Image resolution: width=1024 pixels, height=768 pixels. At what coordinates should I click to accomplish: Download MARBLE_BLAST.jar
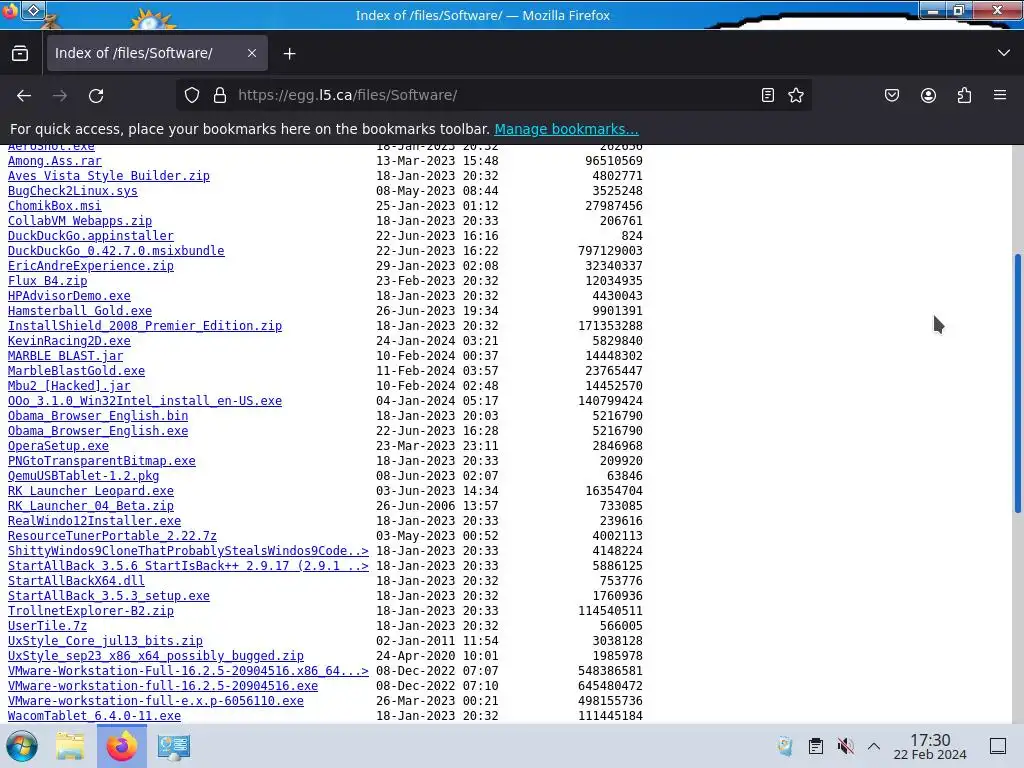coord(65,356)
